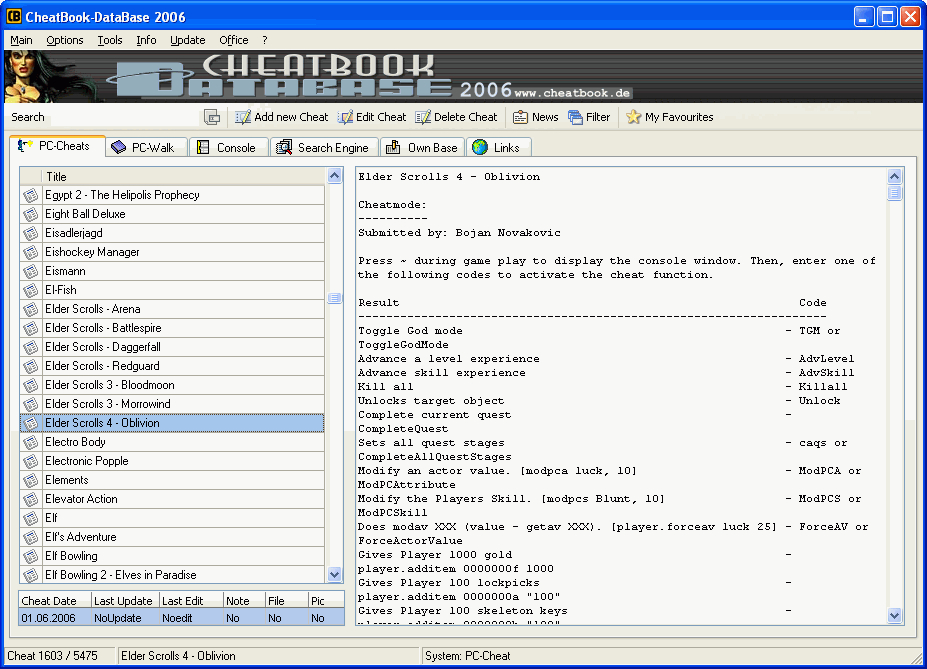Click the row icon beside Eismann
Viewport: 927px width, 669px height.
click(x=31, y=271)
